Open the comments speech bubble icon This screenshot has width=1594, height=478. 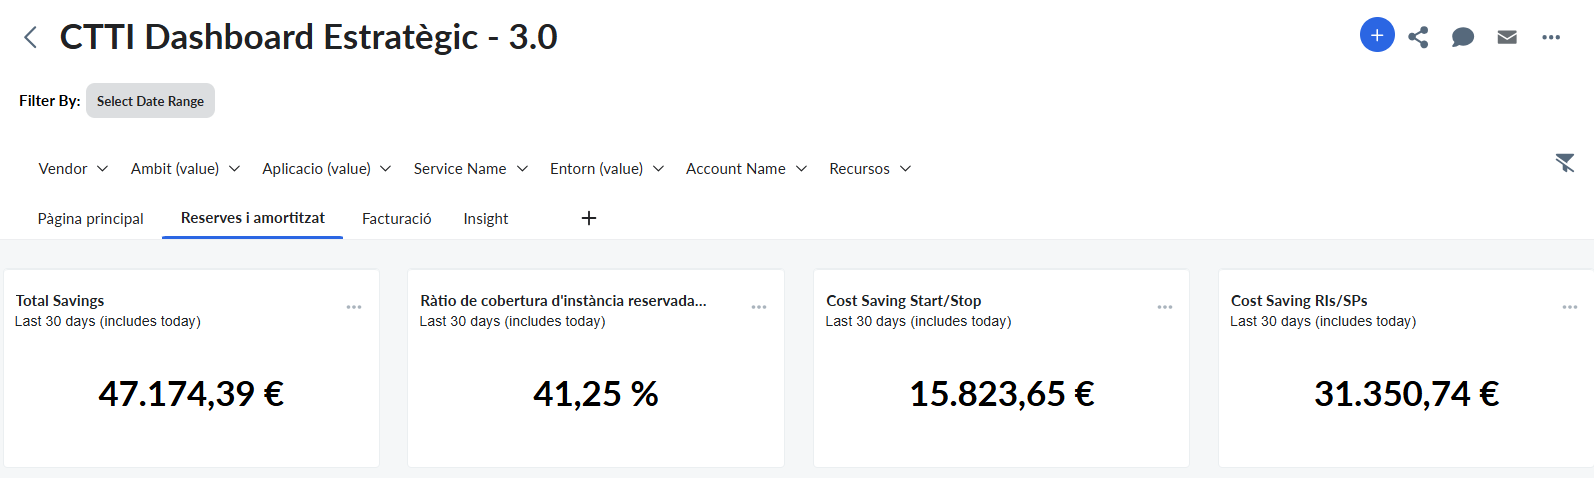pos(1463,37)
